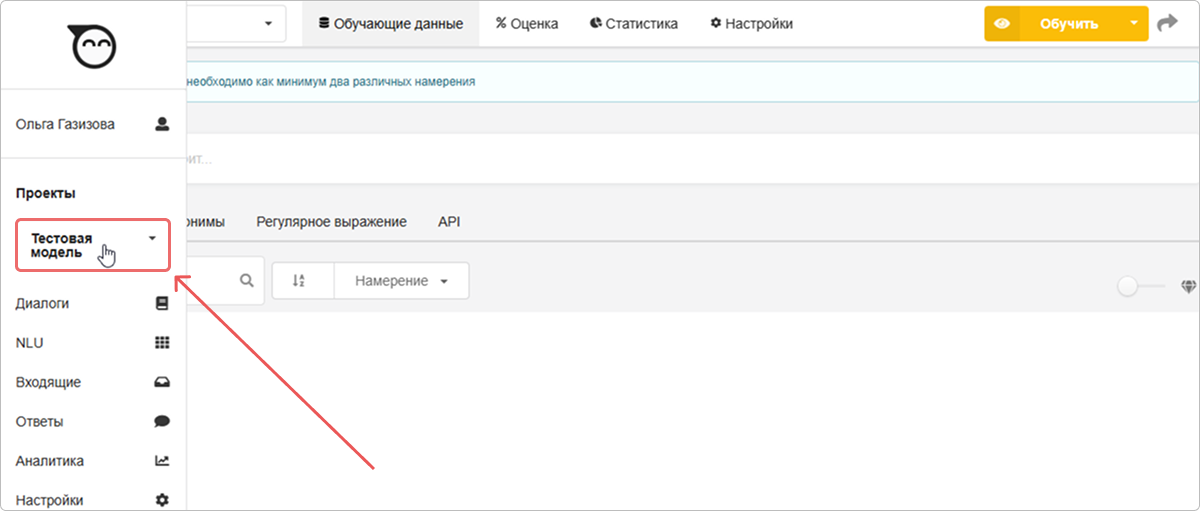Click the sidebar Настройки gear icon
The width and height of the screenshot is (1200, 511).
[162, 500]
